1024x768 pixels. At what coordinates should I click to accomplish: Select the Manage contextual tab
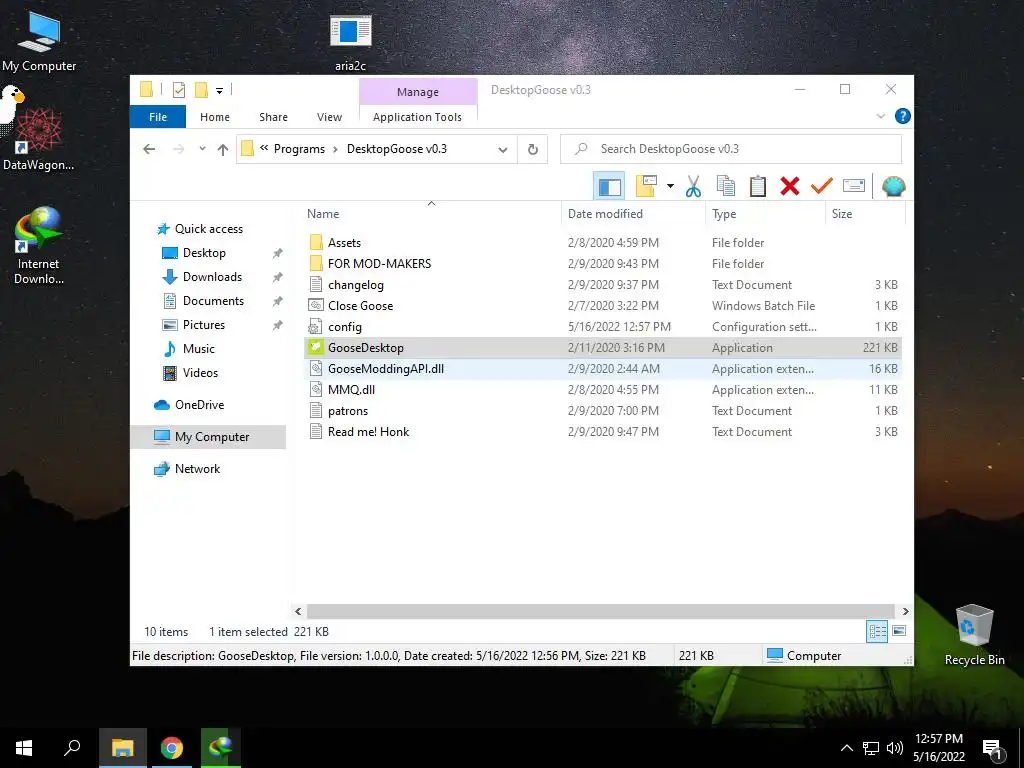click(x=418, y=92)
